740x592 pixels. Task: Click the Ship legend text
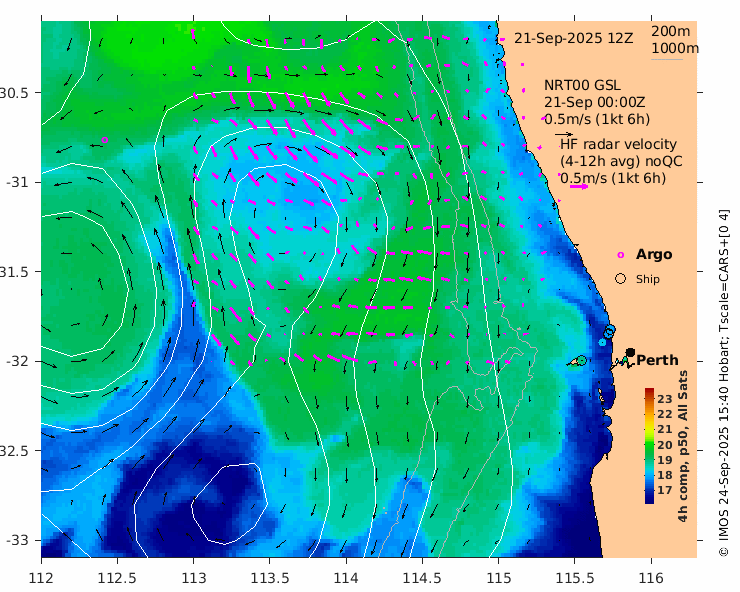[x=648, y=279]
